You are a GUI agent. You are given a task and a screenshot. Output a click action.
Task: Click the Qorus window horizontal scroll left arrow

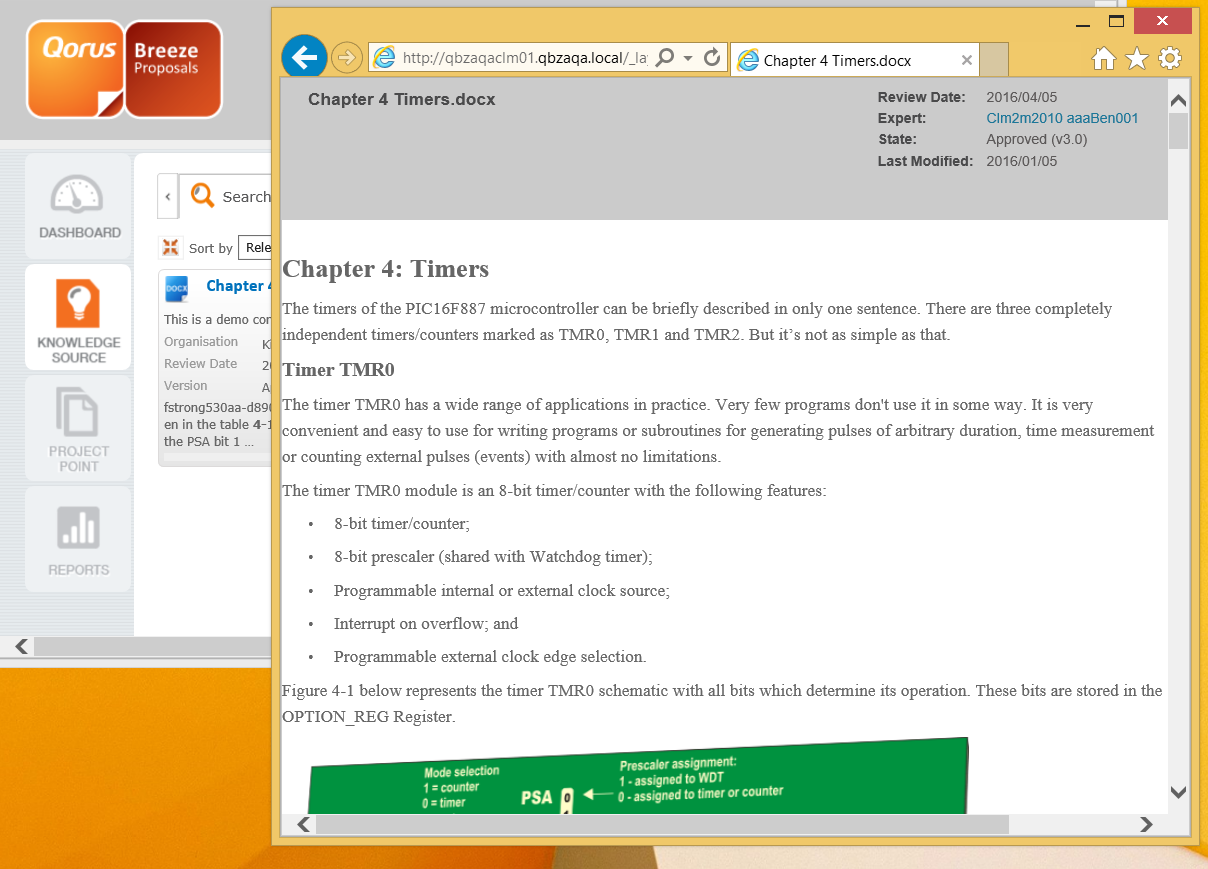(x=21, y=647)
